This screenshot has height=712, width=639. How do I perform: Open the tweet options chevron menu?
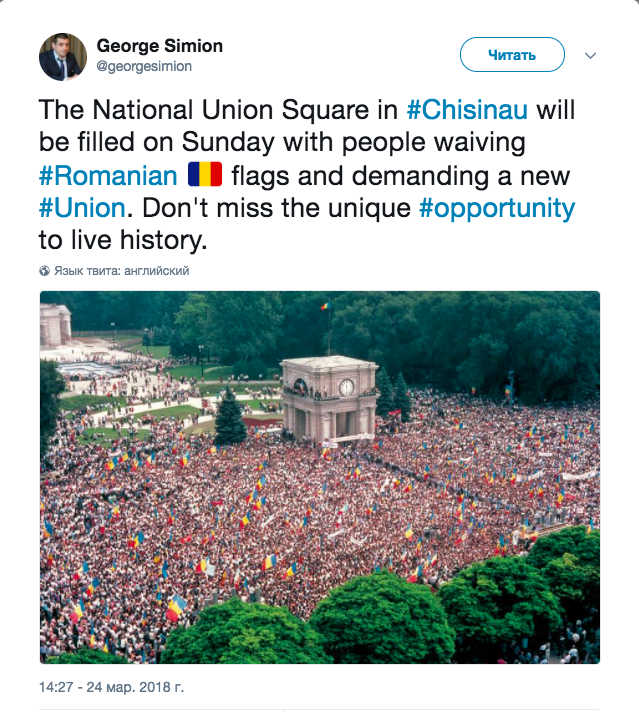[x=590, y=55]
